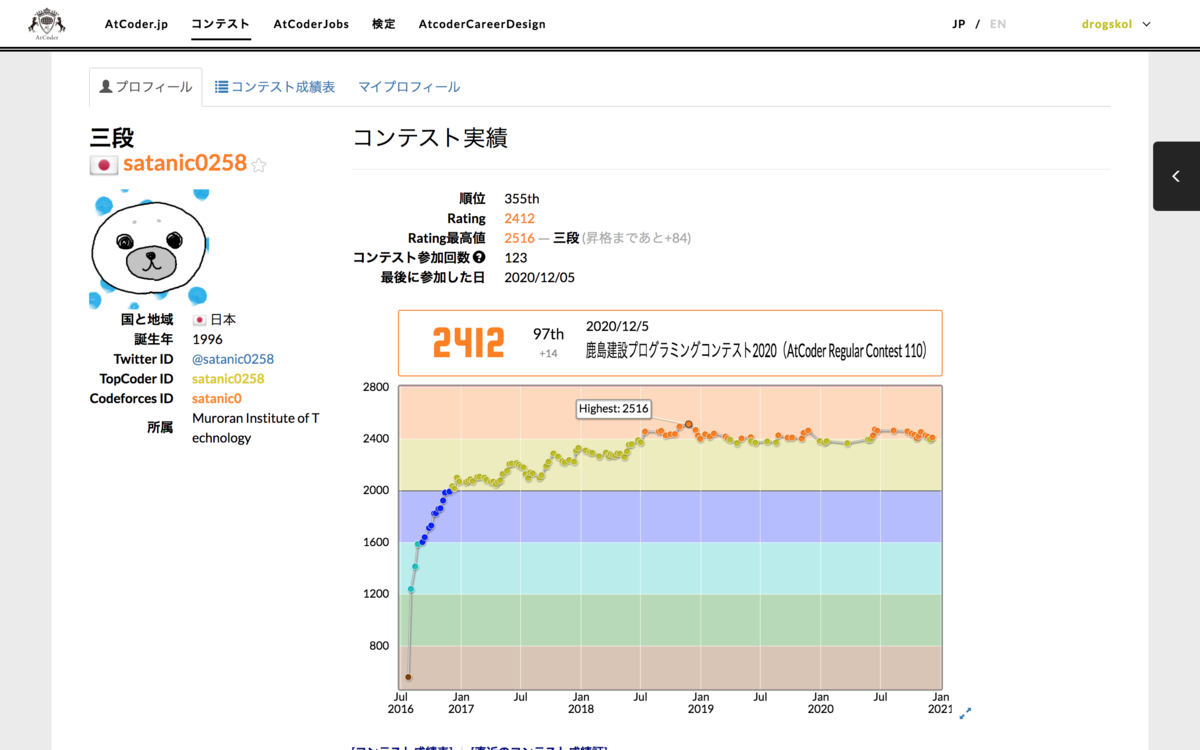Click the highest rating 2516 text
This screenshot has height=750, width=1200.
coord(520,238)
